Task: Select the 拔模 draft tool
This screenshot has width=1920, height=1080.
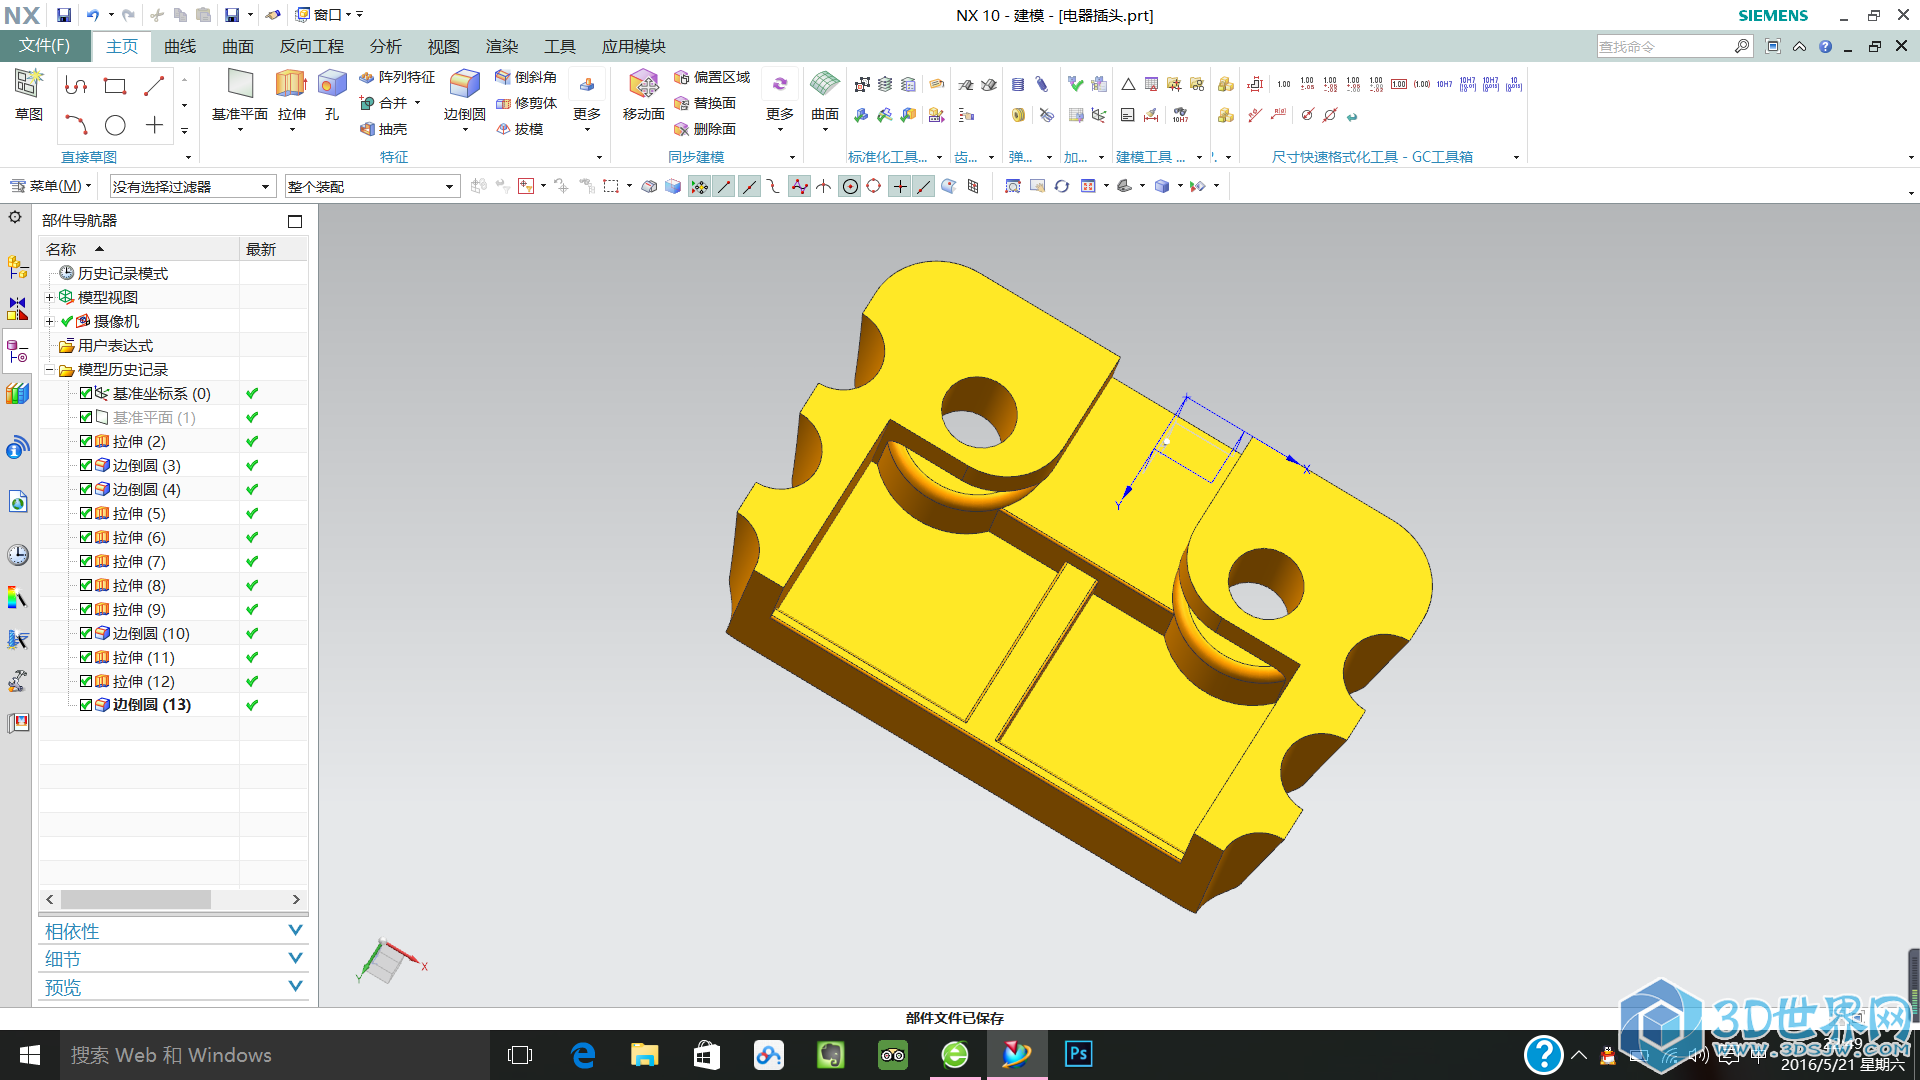Action: click(520, 129)
